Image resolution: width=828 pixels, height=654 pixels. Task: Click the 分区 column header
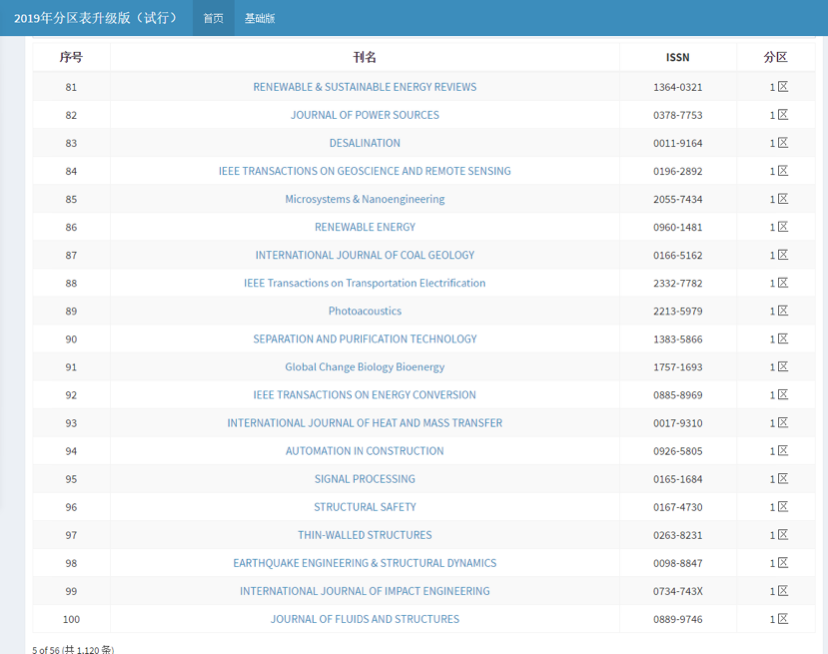tap(775, 58)
